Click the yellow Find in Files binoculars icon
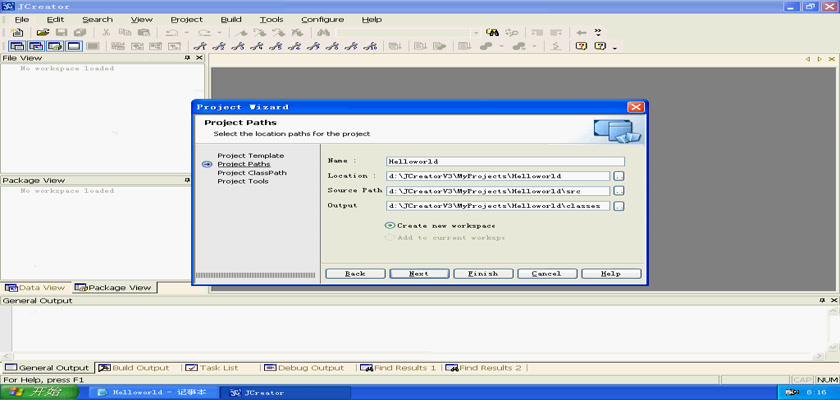The height and width of the screenshot is (400, 840). click(x=492, y=33)
